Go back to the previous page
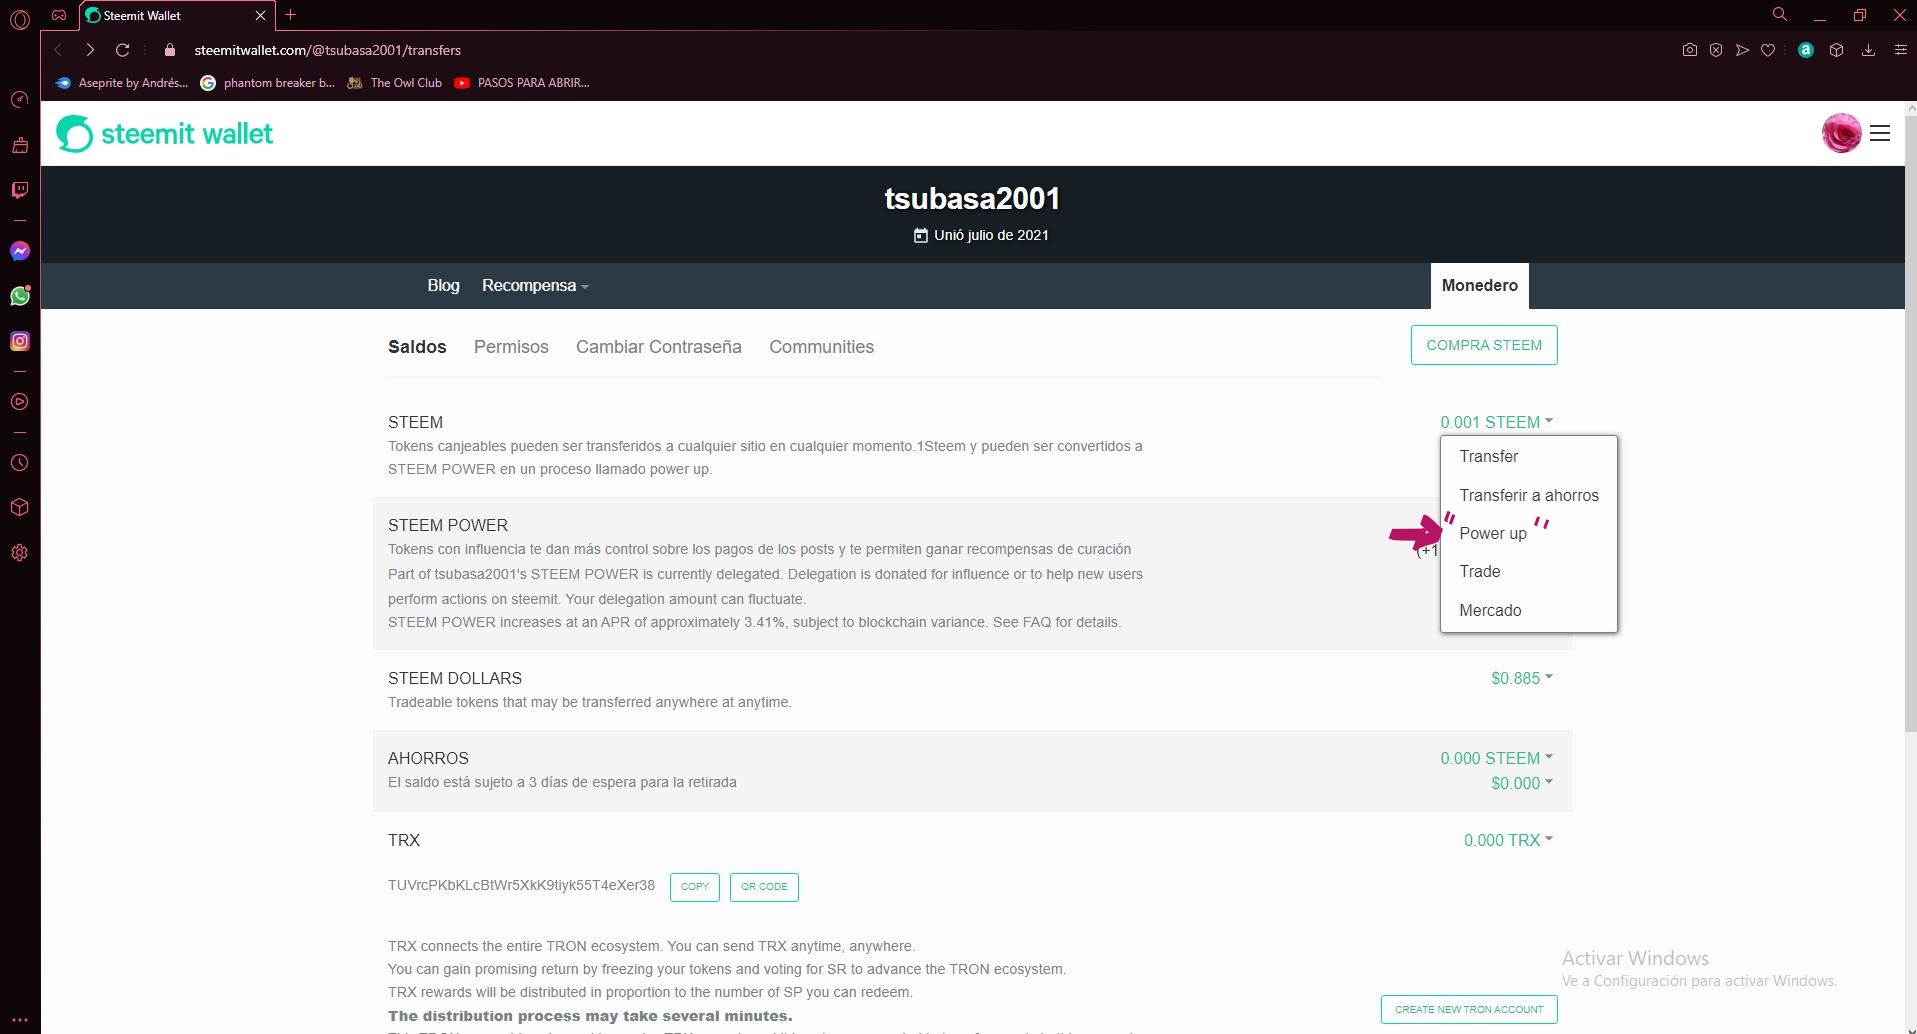The image size is (1917, 1034). tap(59, 50)
